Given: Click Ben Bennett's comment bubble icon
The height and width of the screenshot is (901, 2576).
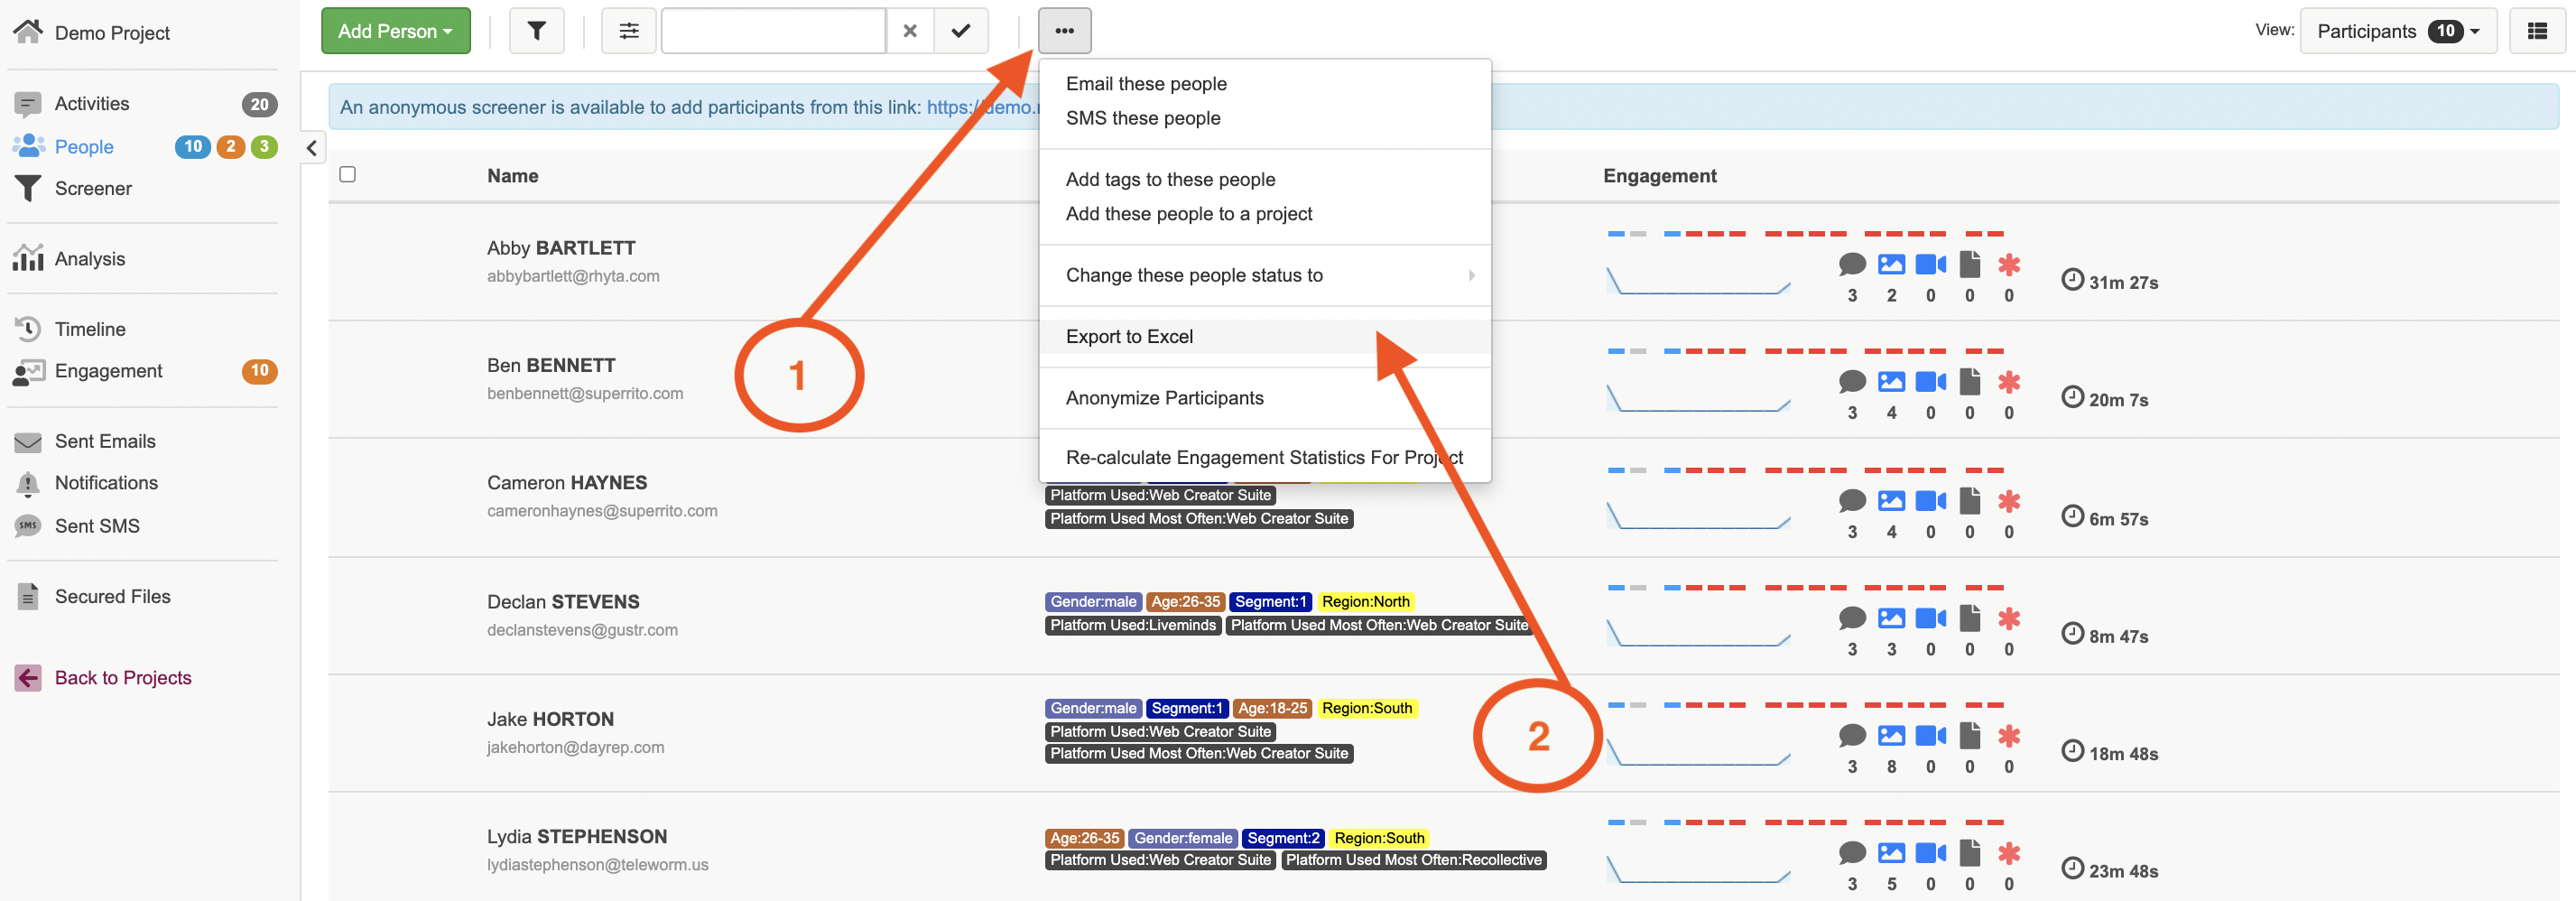Looking at the screenshot, I should coord(1851,382).
